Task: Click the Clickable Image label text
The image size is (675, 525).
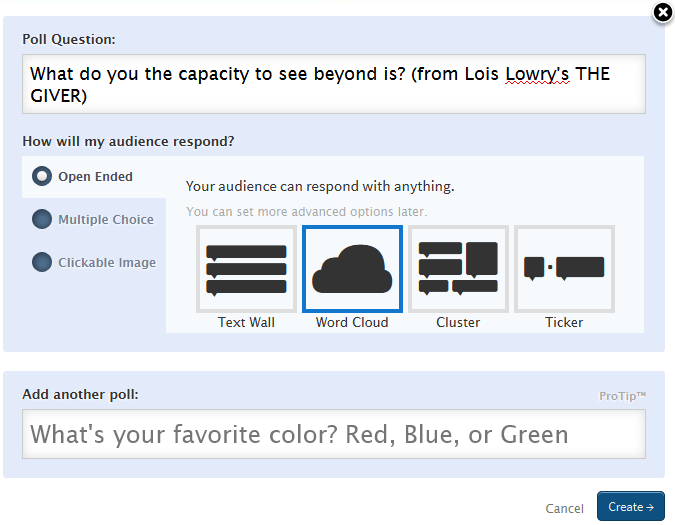Action: pyautogui.click(x=107, y=262)
